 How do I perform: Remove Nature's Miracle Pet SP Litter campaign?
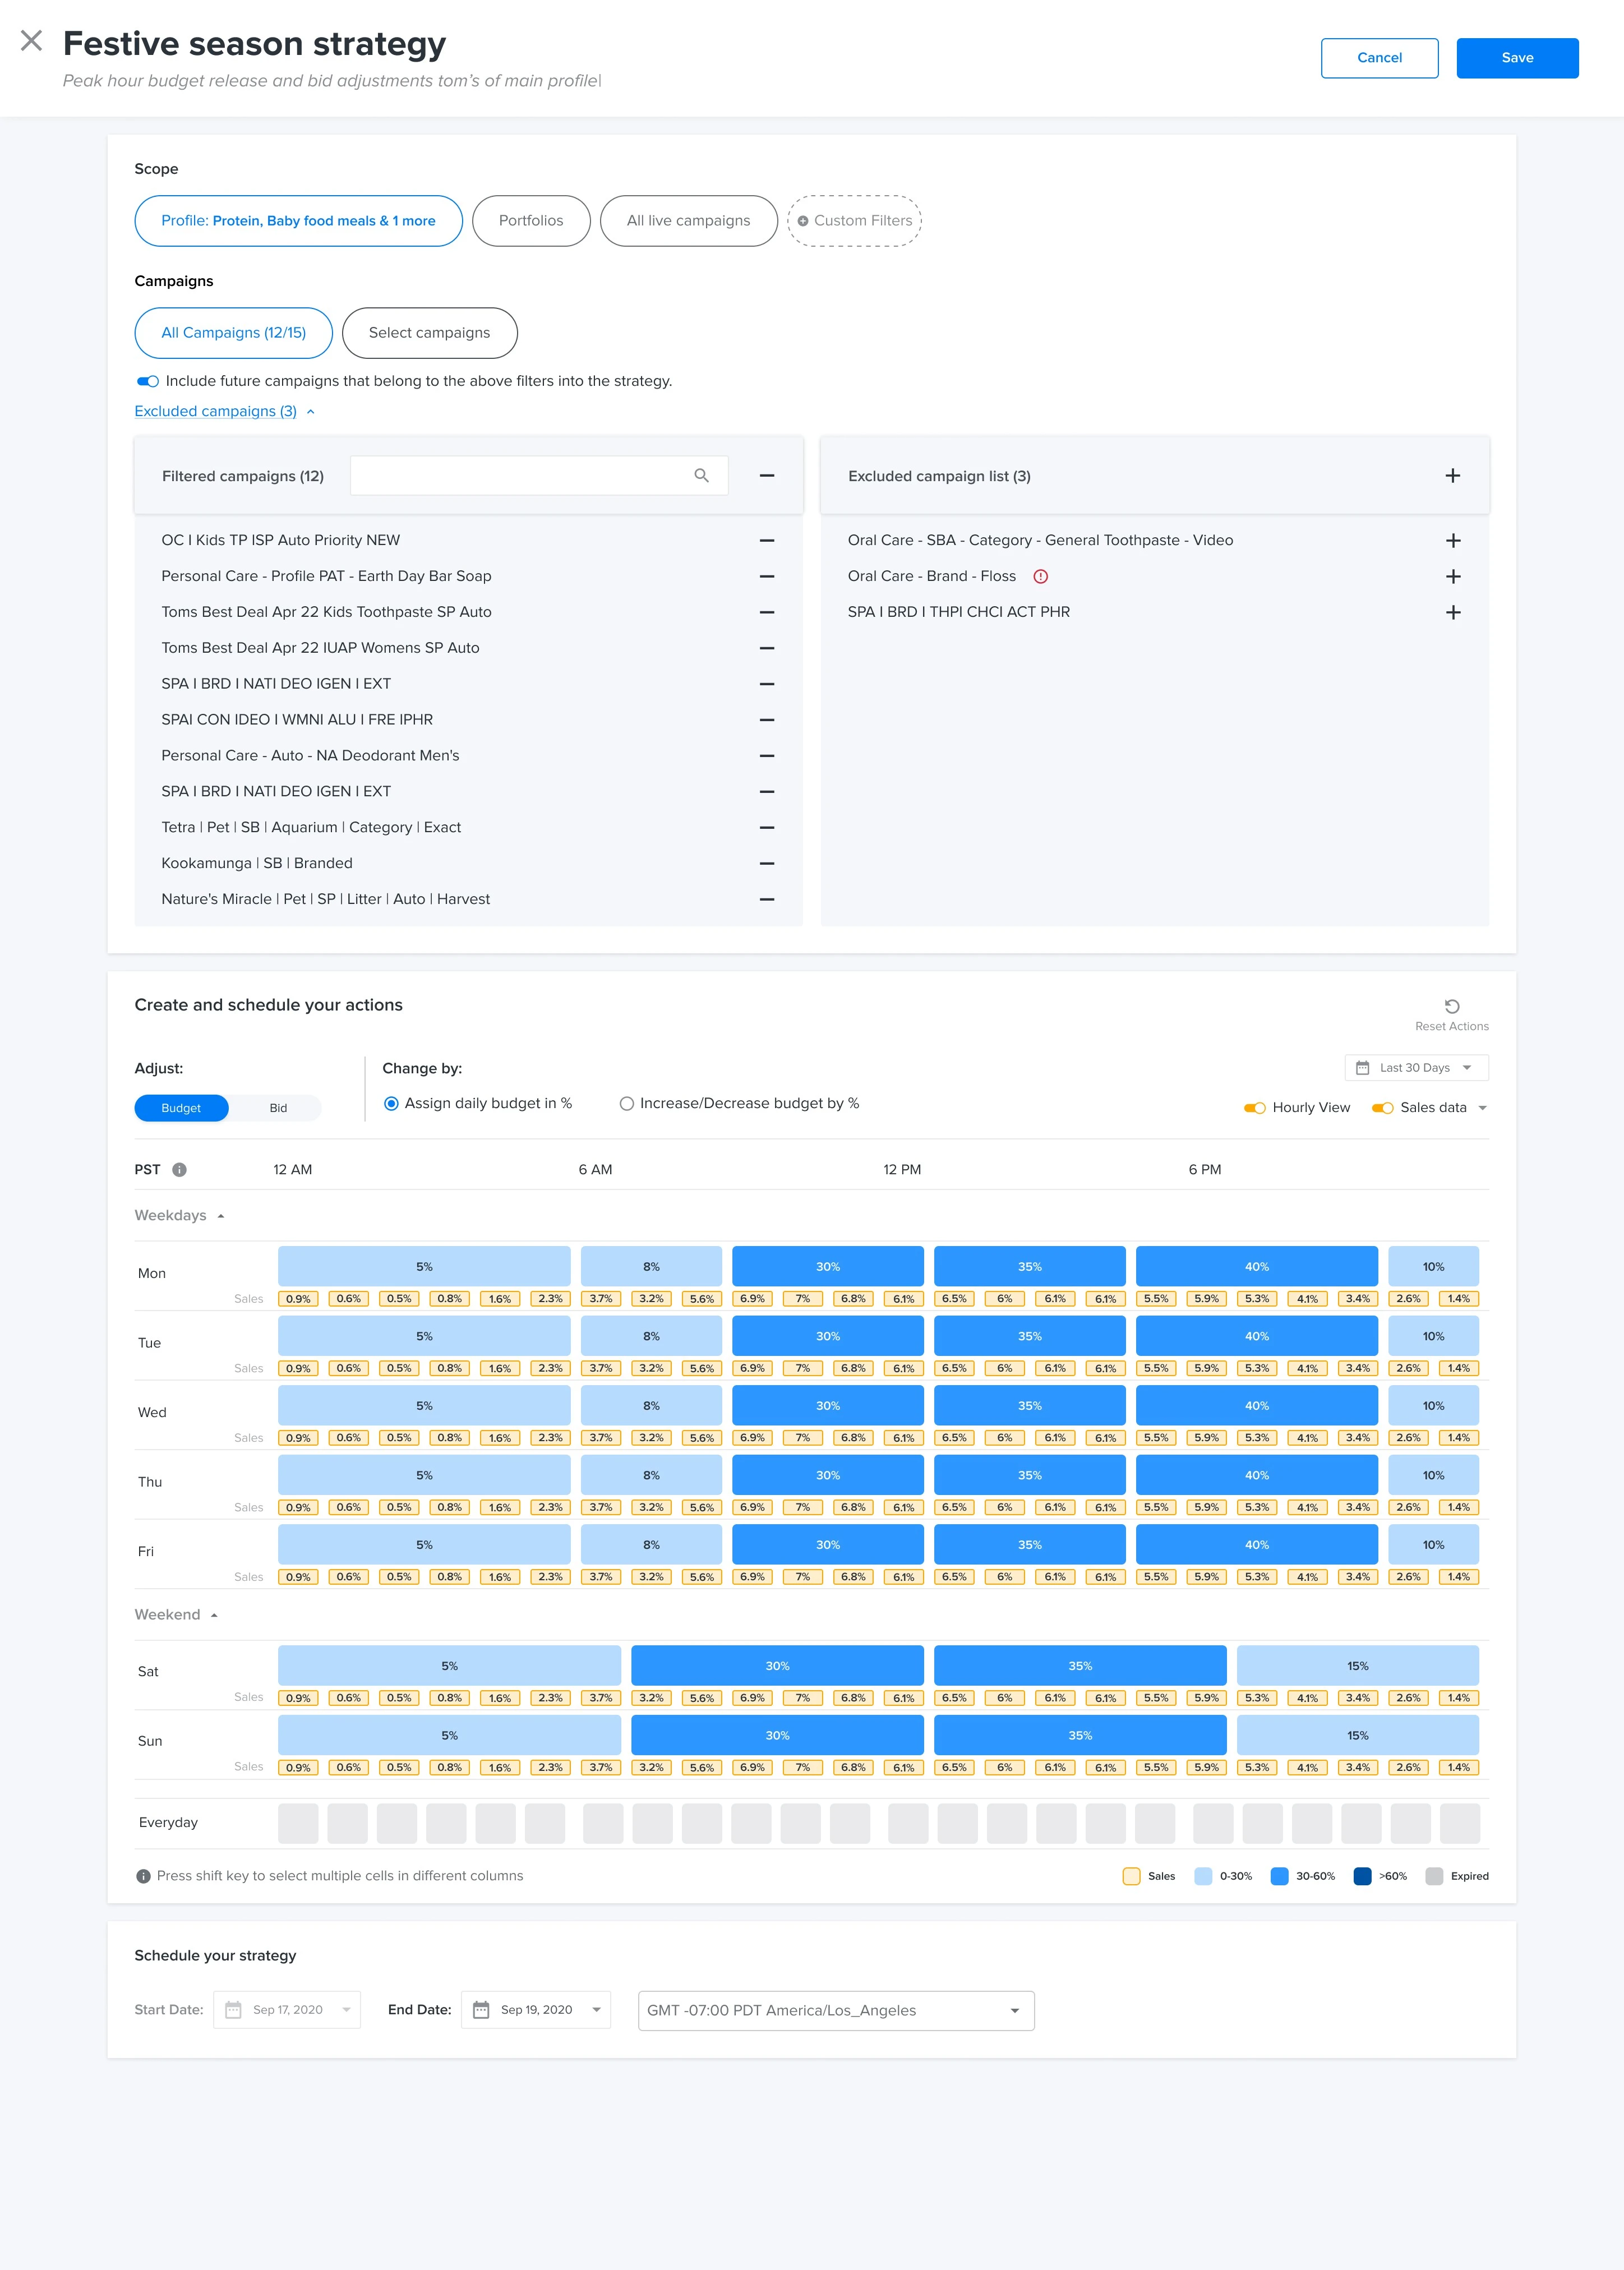[767, 899]
